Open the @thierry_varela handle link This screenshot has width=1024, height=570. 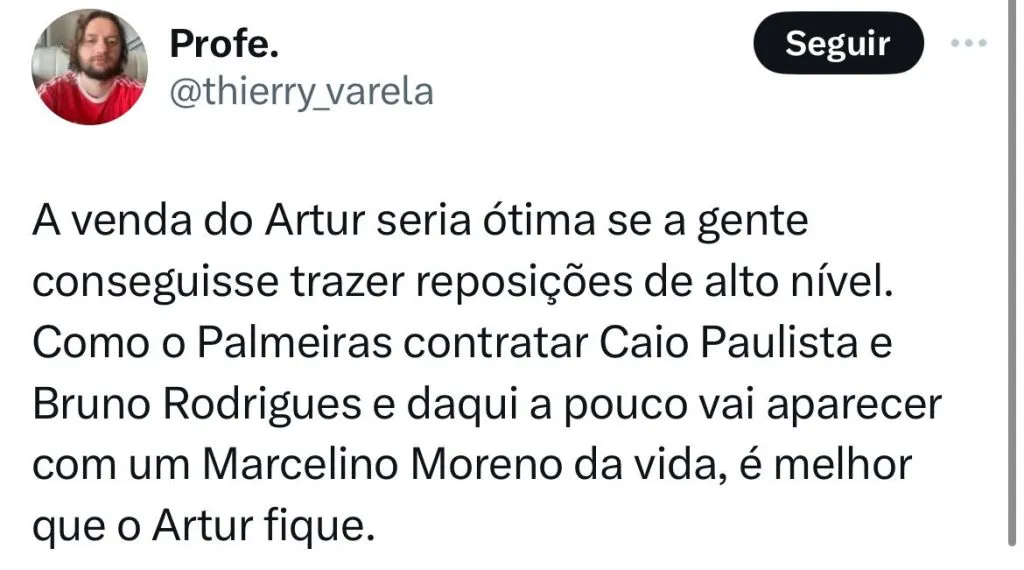pyautogui.click(x=302, y=92)
